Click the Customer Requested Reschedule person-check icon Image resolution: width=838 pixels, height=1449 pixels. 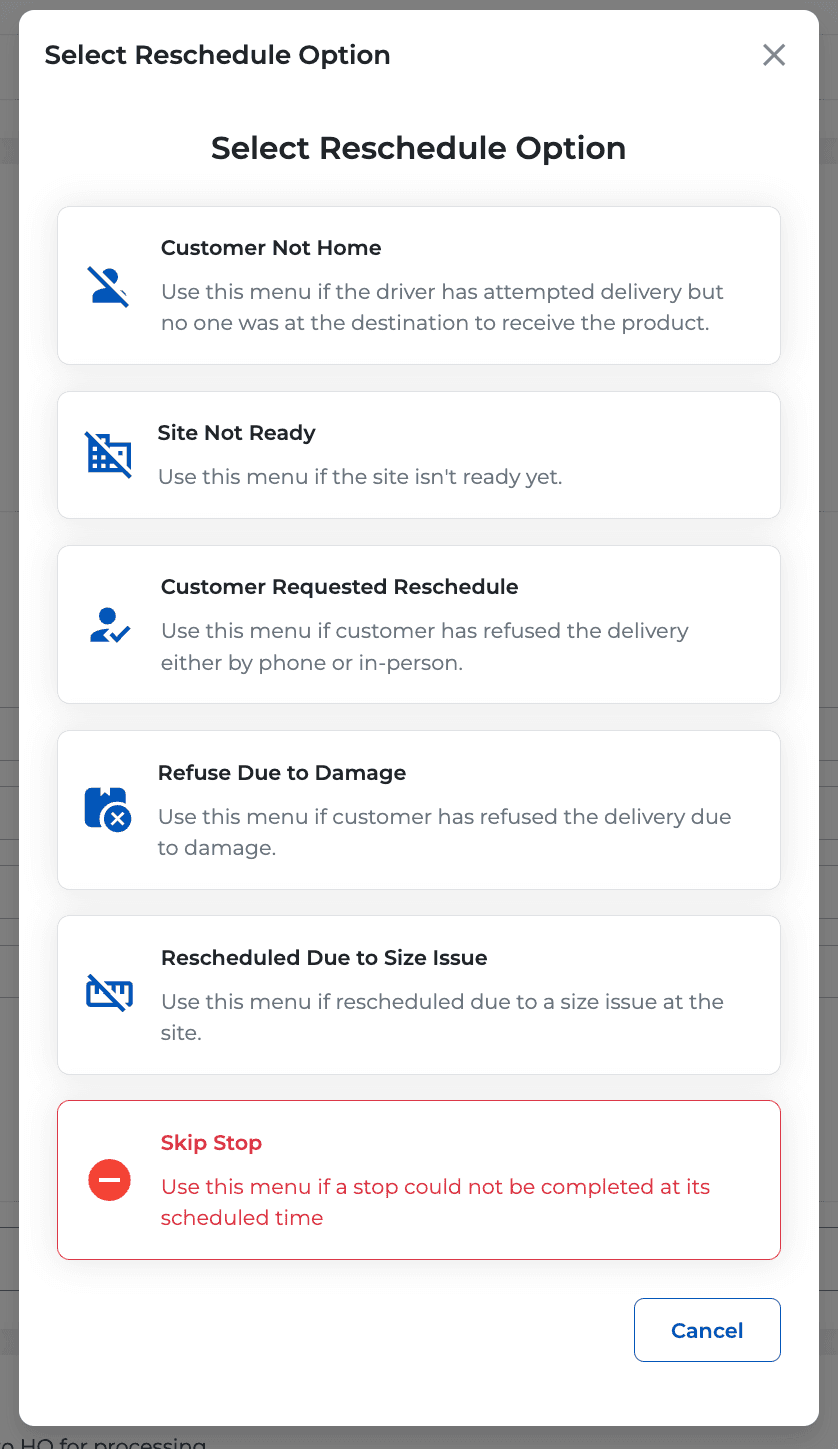(x=109, y=625)
